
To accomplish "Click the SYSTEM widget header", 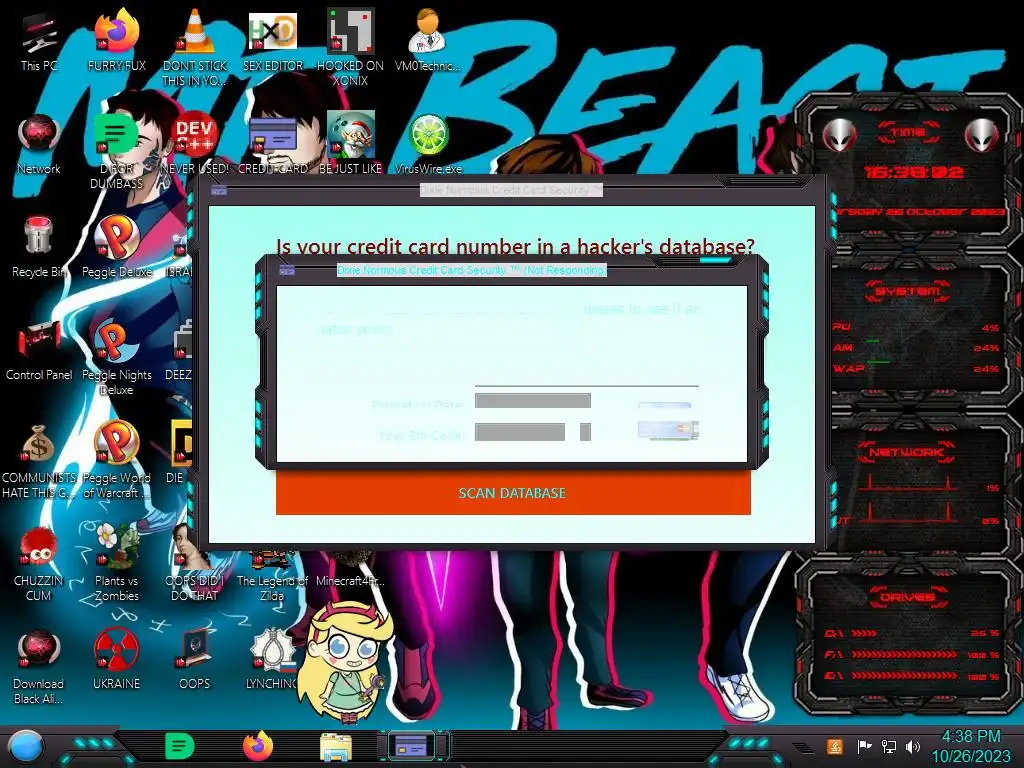I will (908, 291).
